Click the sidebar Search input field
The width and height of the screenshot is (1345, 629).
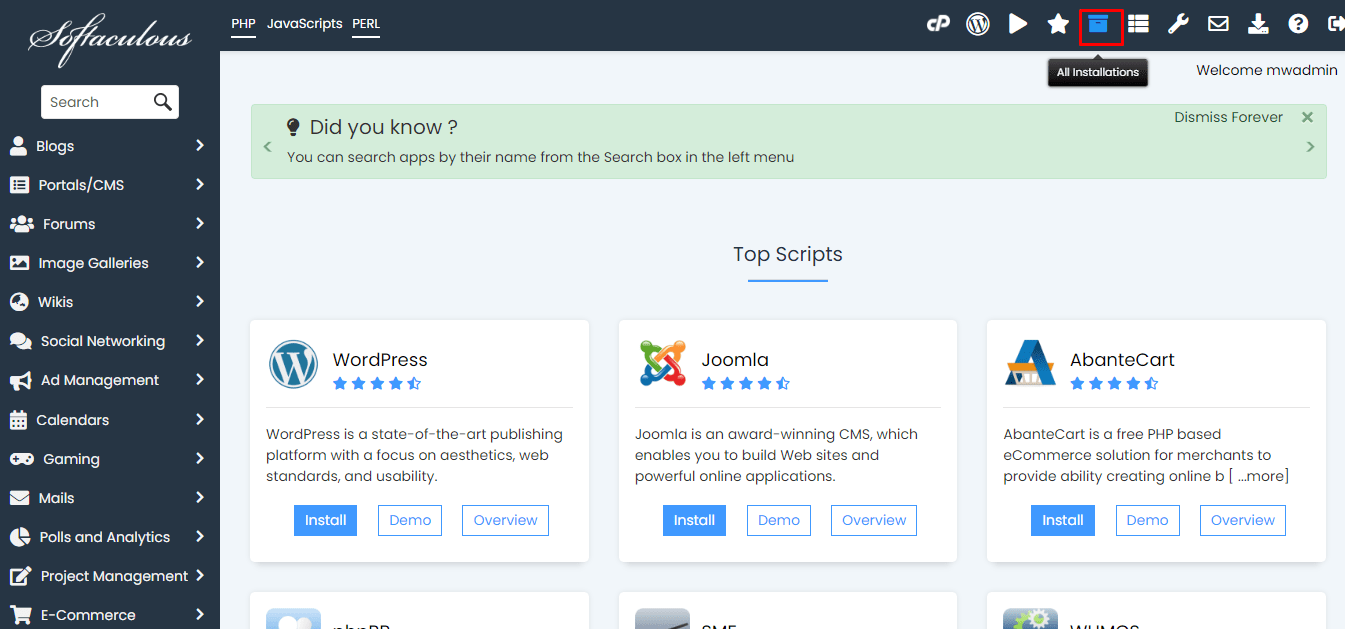tap(97, 102)
